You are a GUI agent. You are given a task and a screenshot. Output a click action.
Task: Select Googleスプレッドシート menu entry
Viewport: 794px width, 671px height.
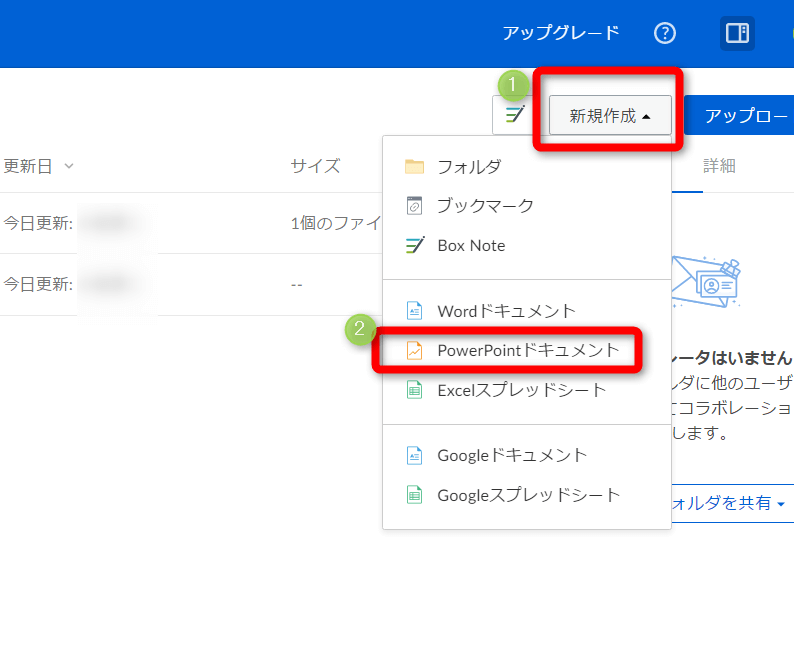tap(528, 495)
